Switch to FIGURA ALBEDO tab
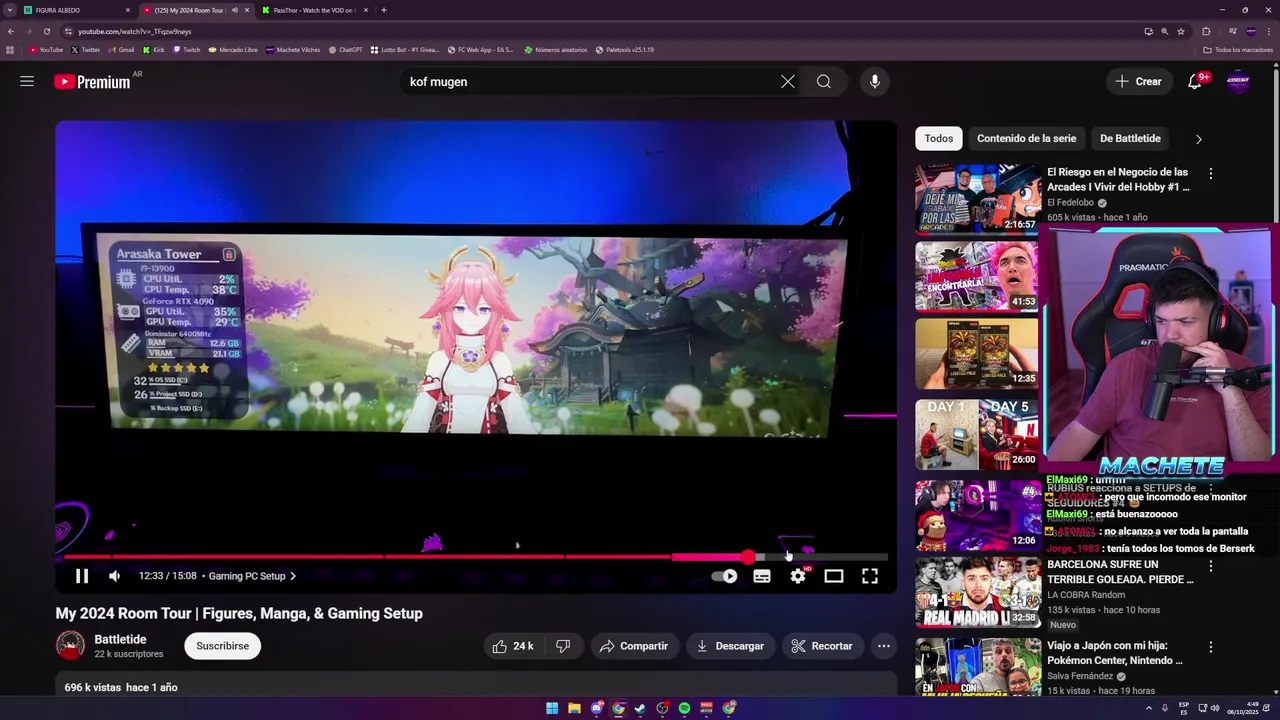The image size is (1280, 720). 78,10
